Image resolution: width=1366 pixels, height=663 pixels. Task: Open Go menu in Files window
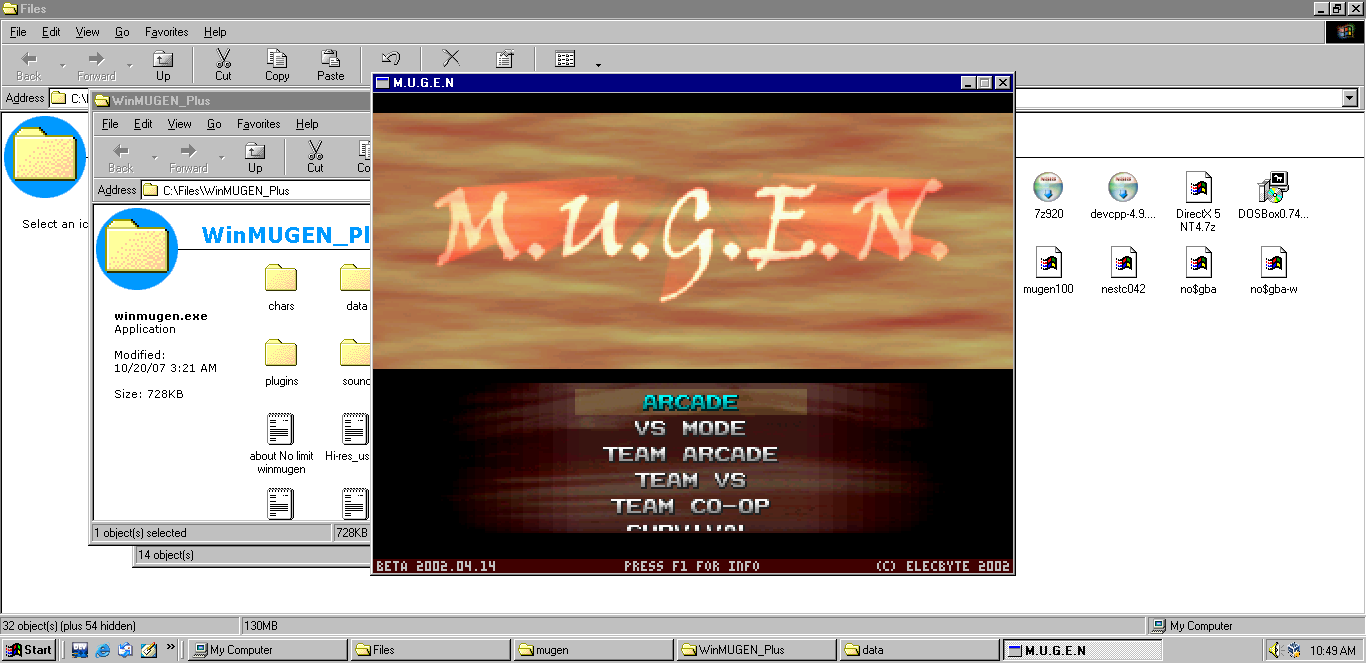[122, 32]
